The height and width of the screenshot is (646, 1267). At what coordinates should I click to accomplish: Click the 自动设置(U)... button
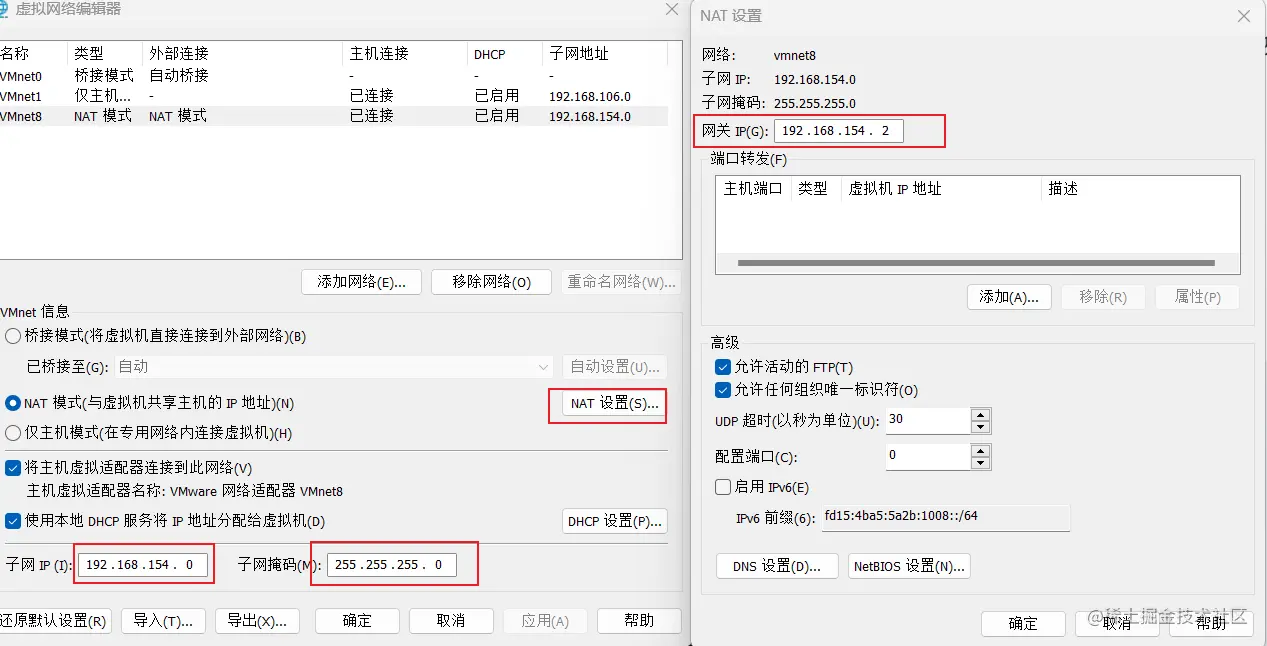click(x=614, y=367)
